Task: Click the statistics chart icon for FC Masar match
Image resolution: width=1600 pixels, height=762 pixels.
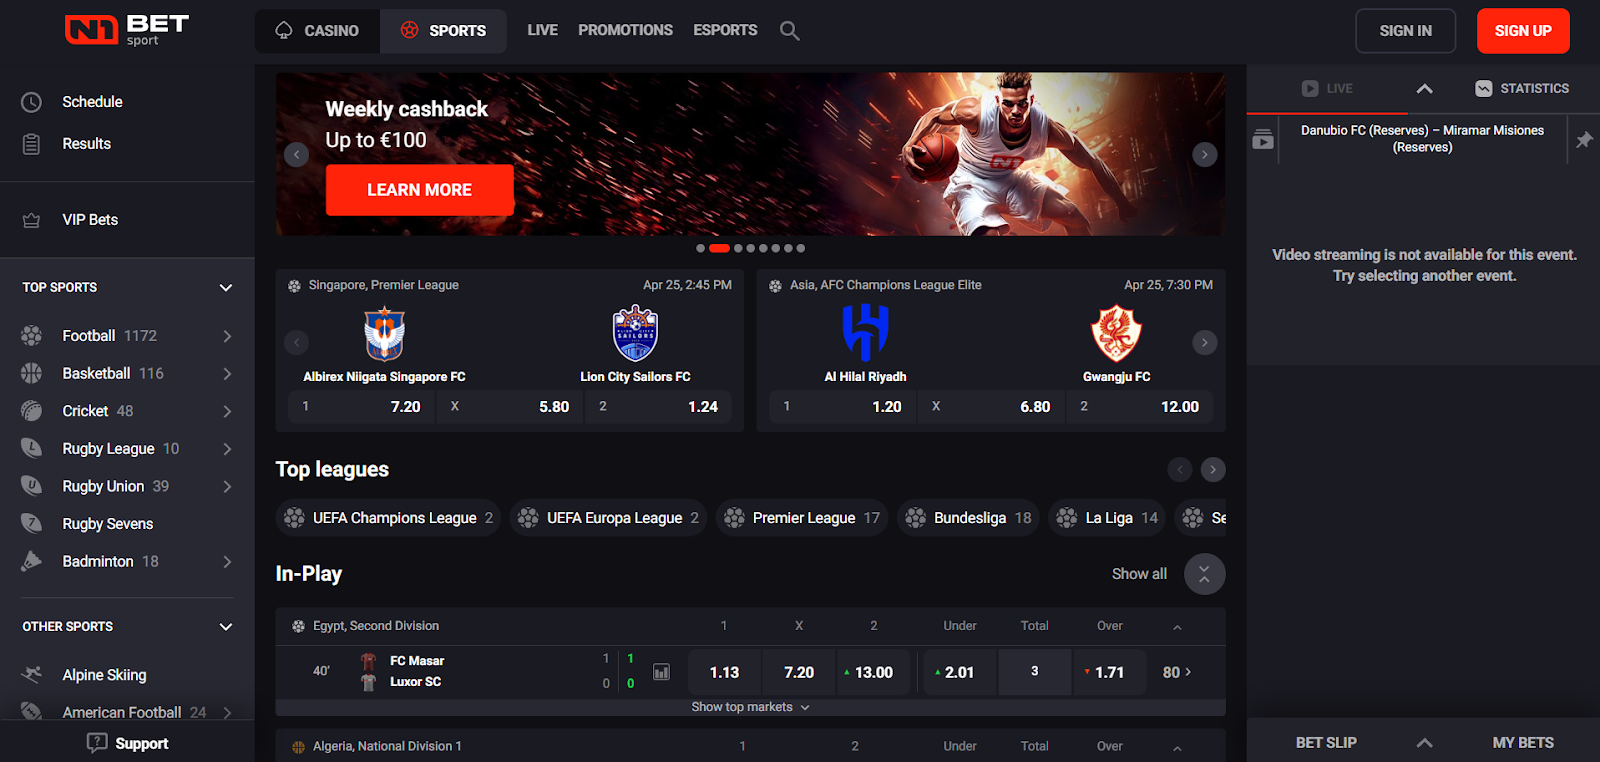Action: [661, 672]
